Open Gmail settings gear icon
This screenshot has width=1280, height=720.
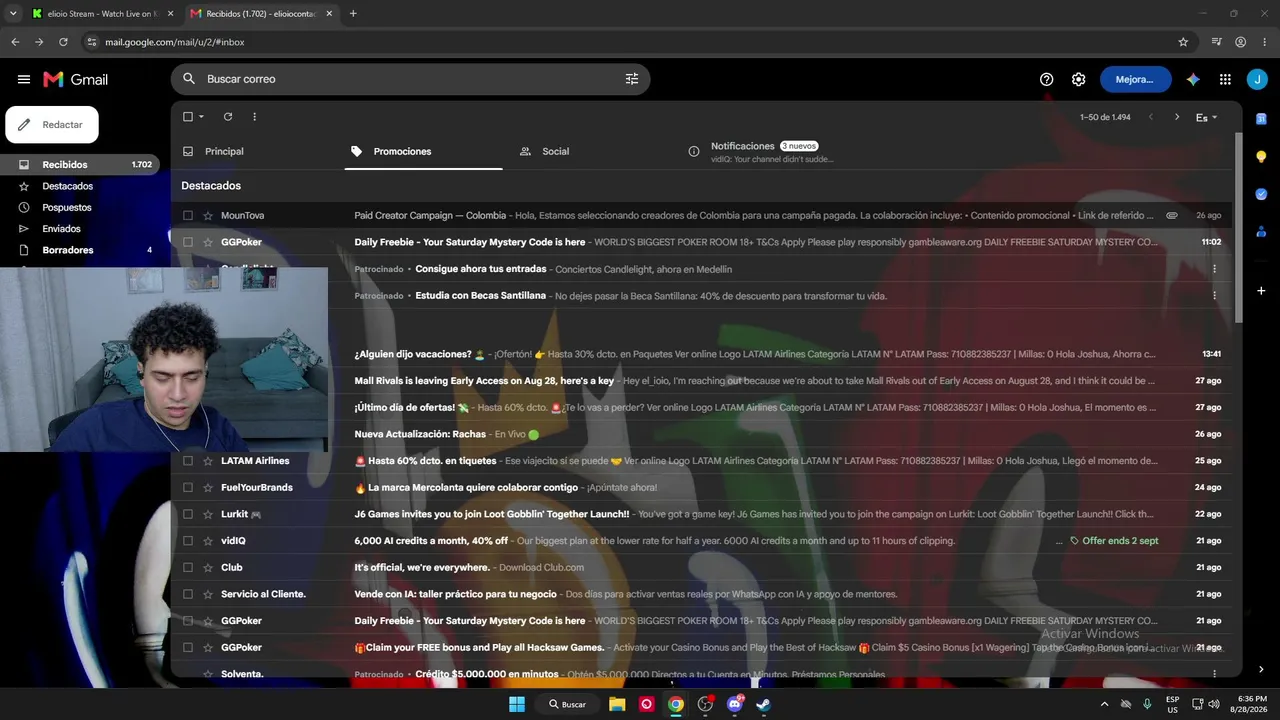[1078, 79]
